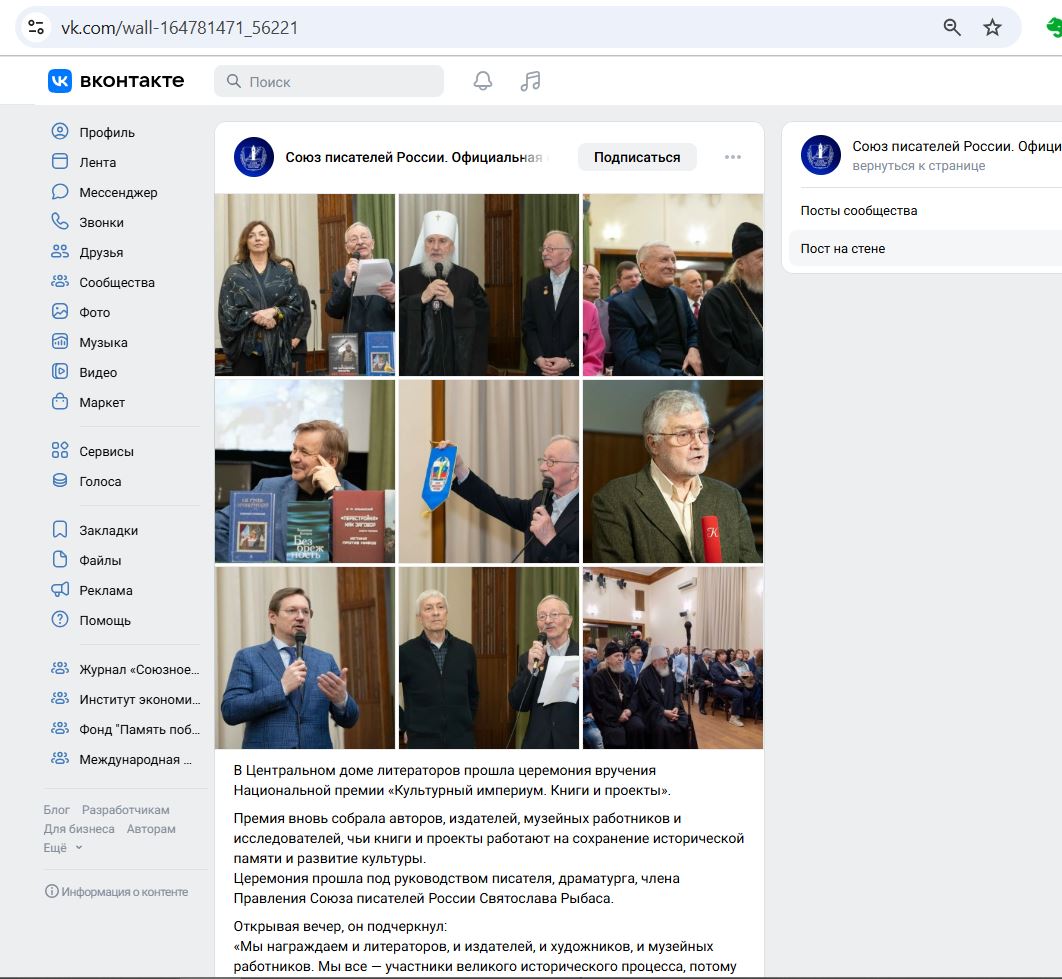
Task: Bookmark this page with the star icon
Action: point(992,27)
